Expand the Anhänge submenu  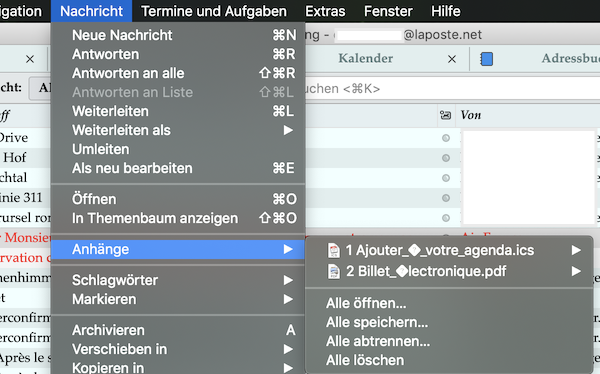178,249
